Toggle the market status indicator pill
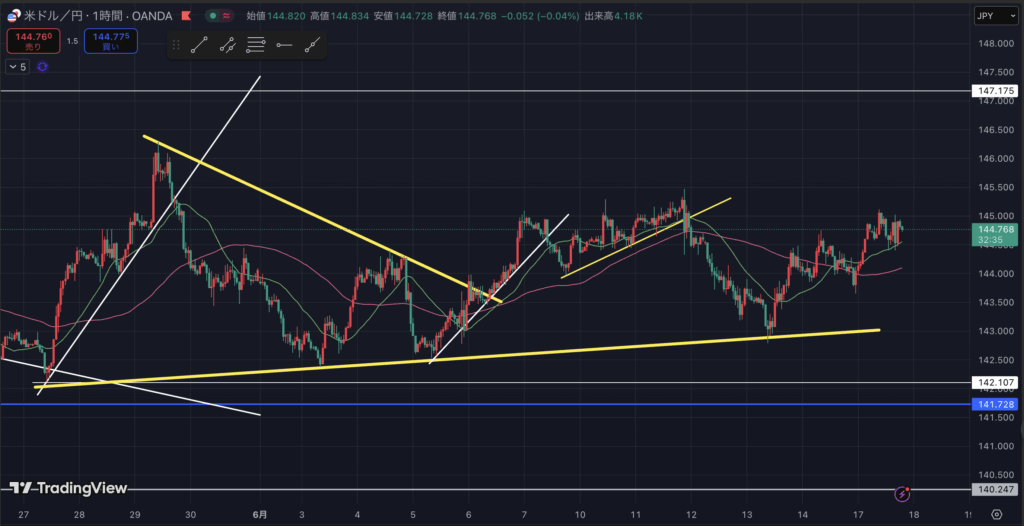The width and height of the screenshot is (1024, 526). pos(221,15)
